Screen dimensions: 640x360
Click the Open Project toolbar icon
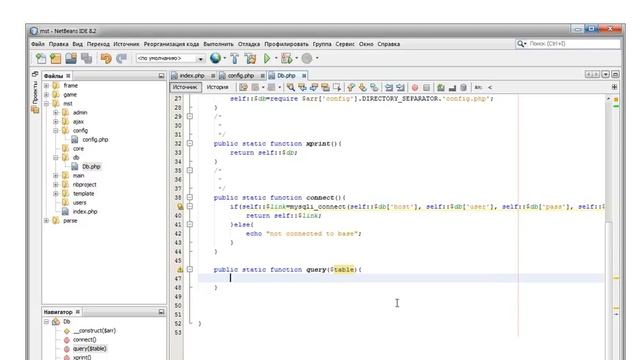pyautogui.click(x=71, y=59)
